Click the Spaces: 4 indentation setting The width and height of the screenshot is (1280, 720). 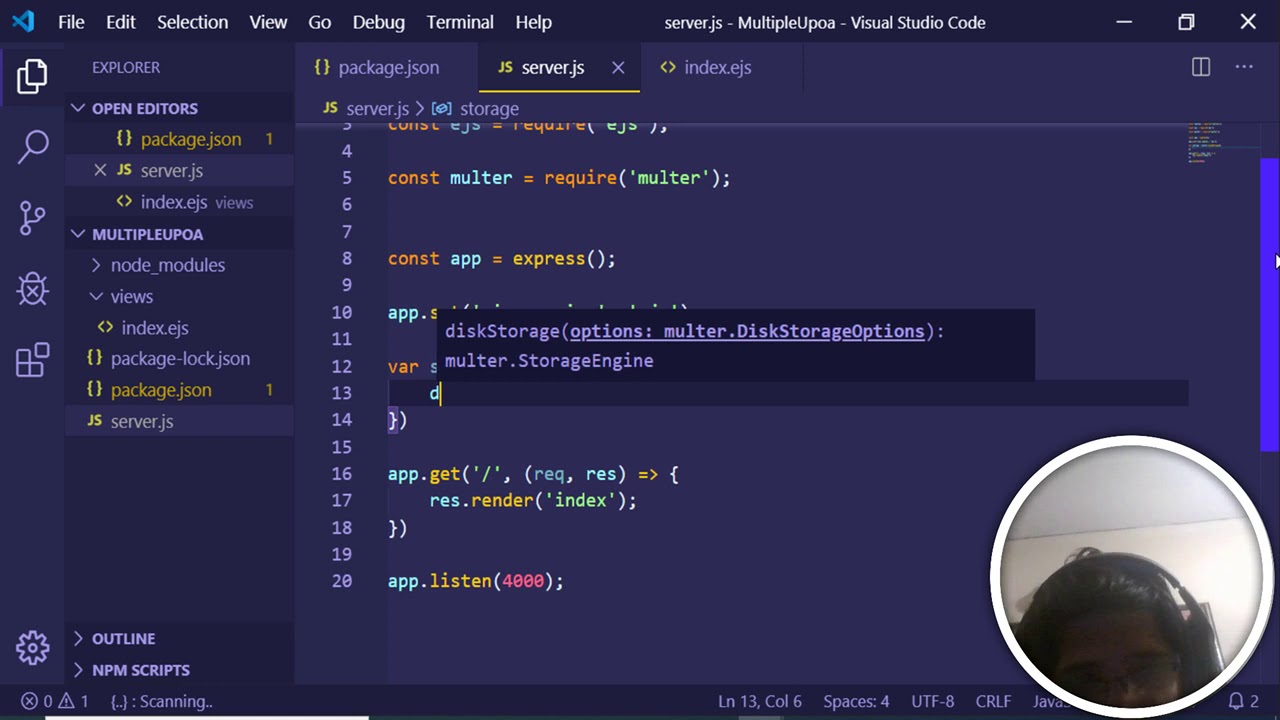pos(856,701)
